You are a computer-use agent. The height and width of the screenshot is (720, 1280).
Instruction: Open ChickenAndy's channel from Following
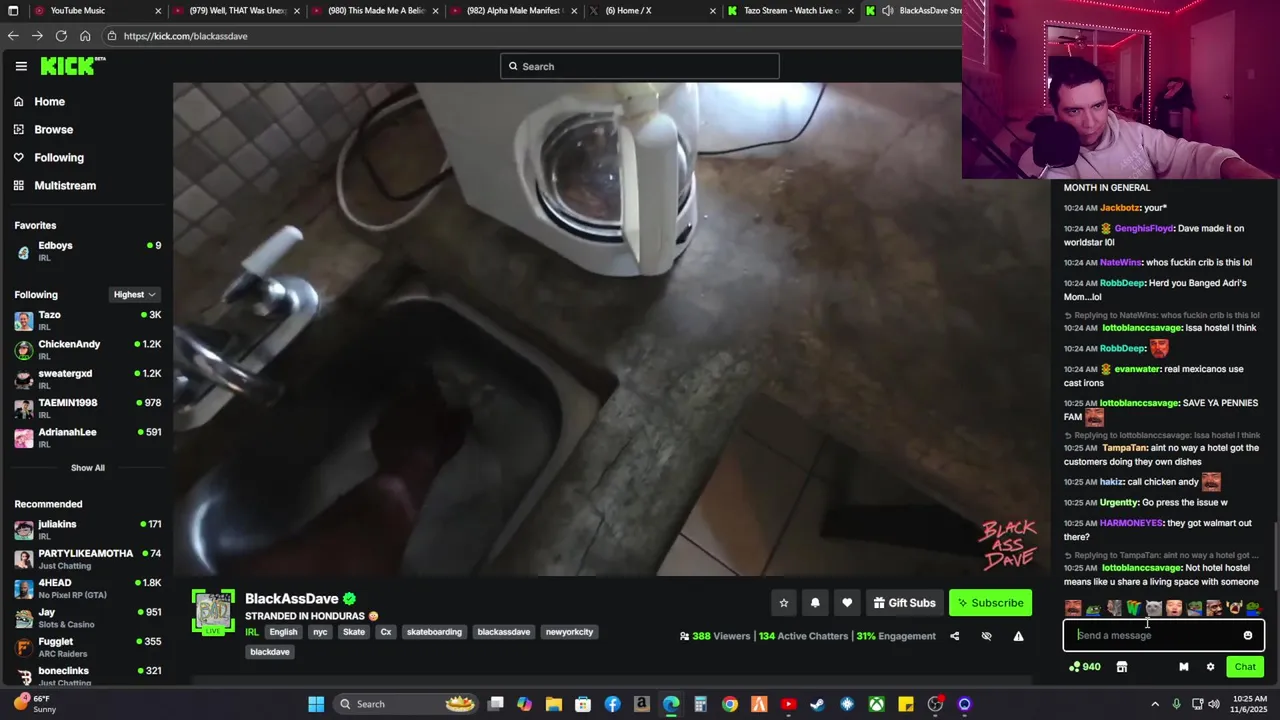pos(87,349)
